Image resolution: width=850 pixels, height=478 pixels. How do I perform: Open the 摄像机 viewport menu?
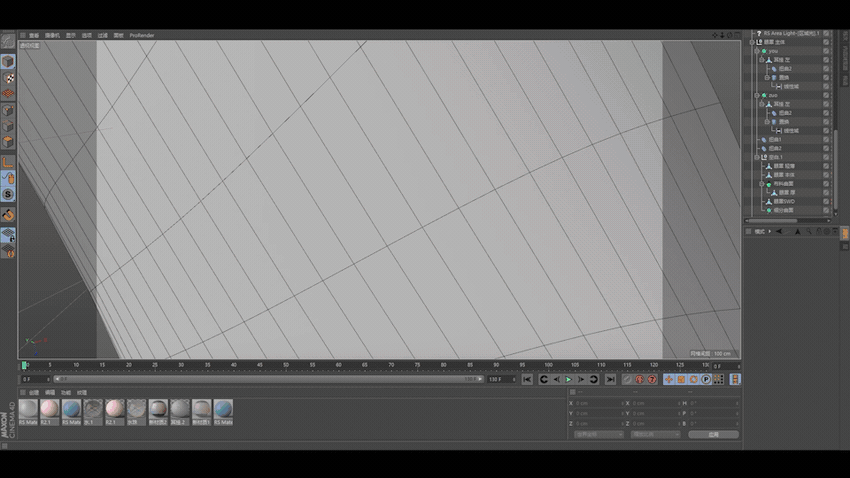[x=53, y=35]
